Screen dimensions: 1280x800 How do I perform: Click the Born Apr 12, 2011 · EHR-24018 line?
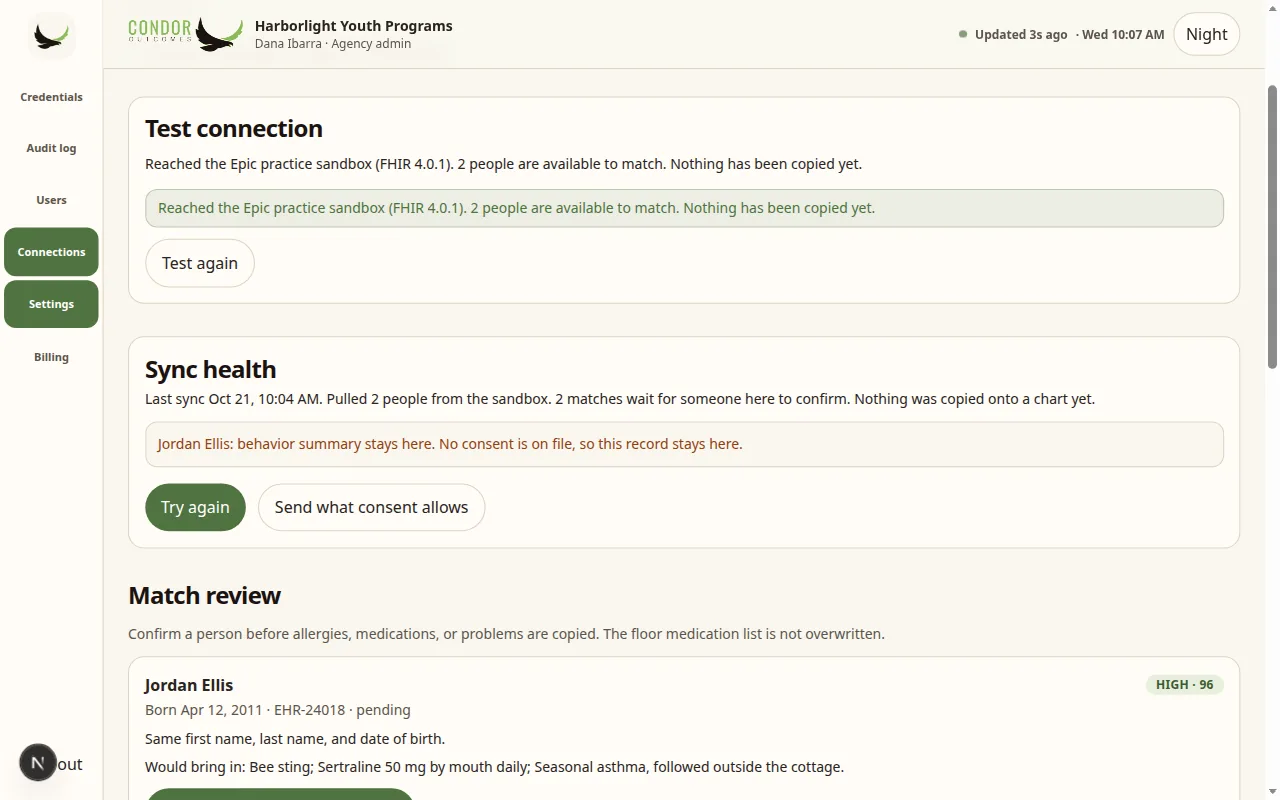[278, 710]
